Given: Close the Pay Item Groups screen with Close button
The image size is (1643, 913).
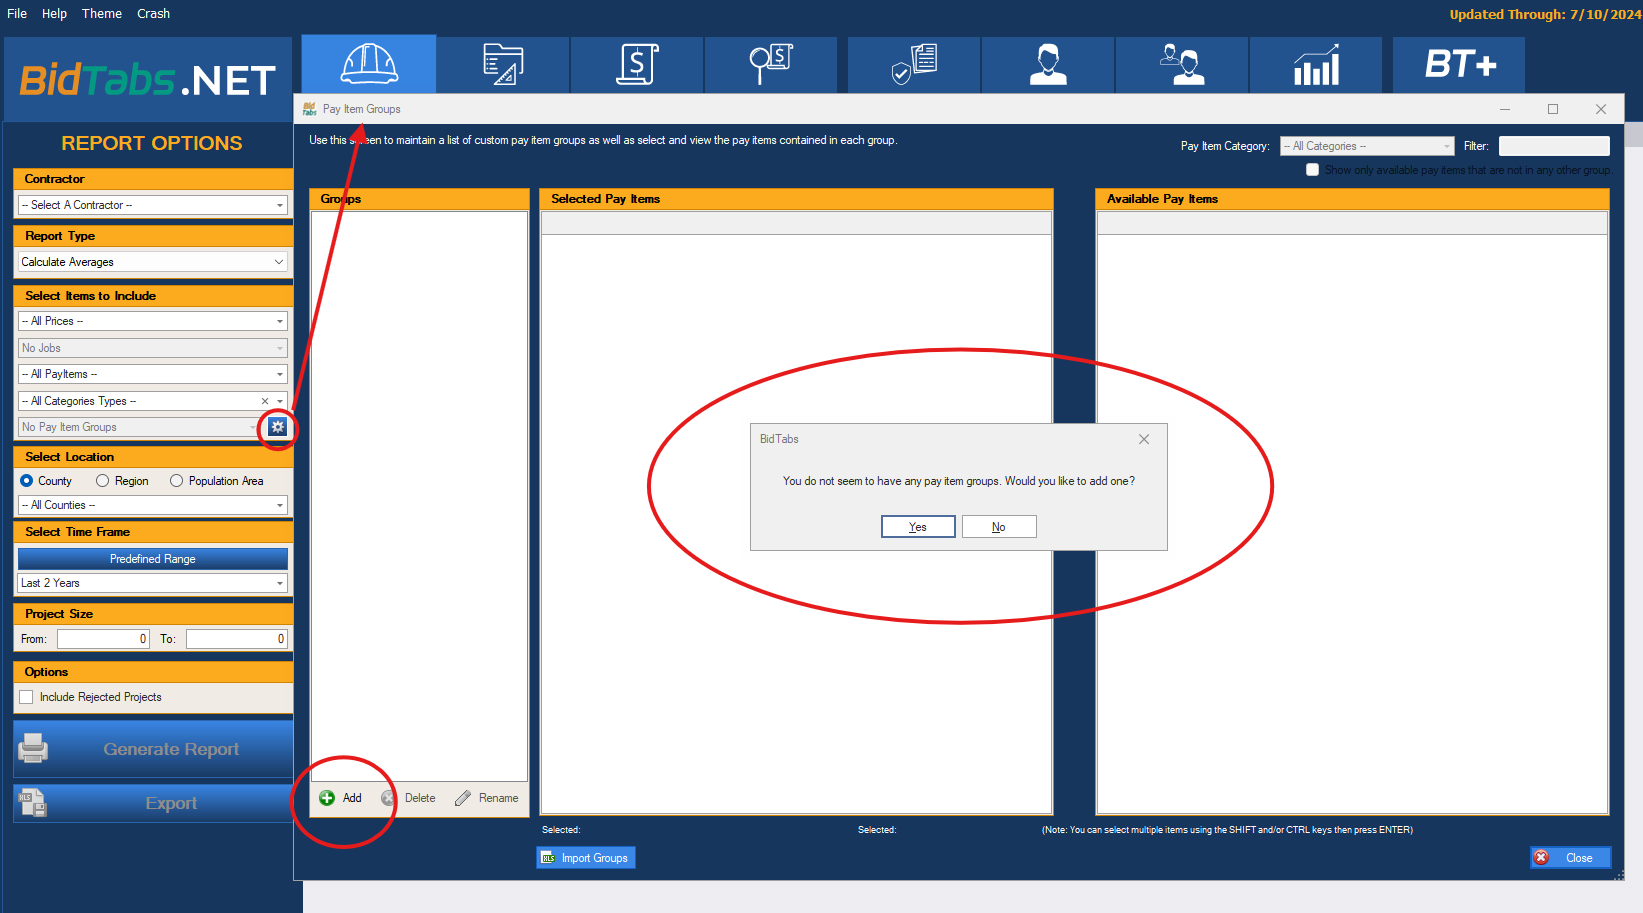Looking at the screenshot, I should point(1570,858).
